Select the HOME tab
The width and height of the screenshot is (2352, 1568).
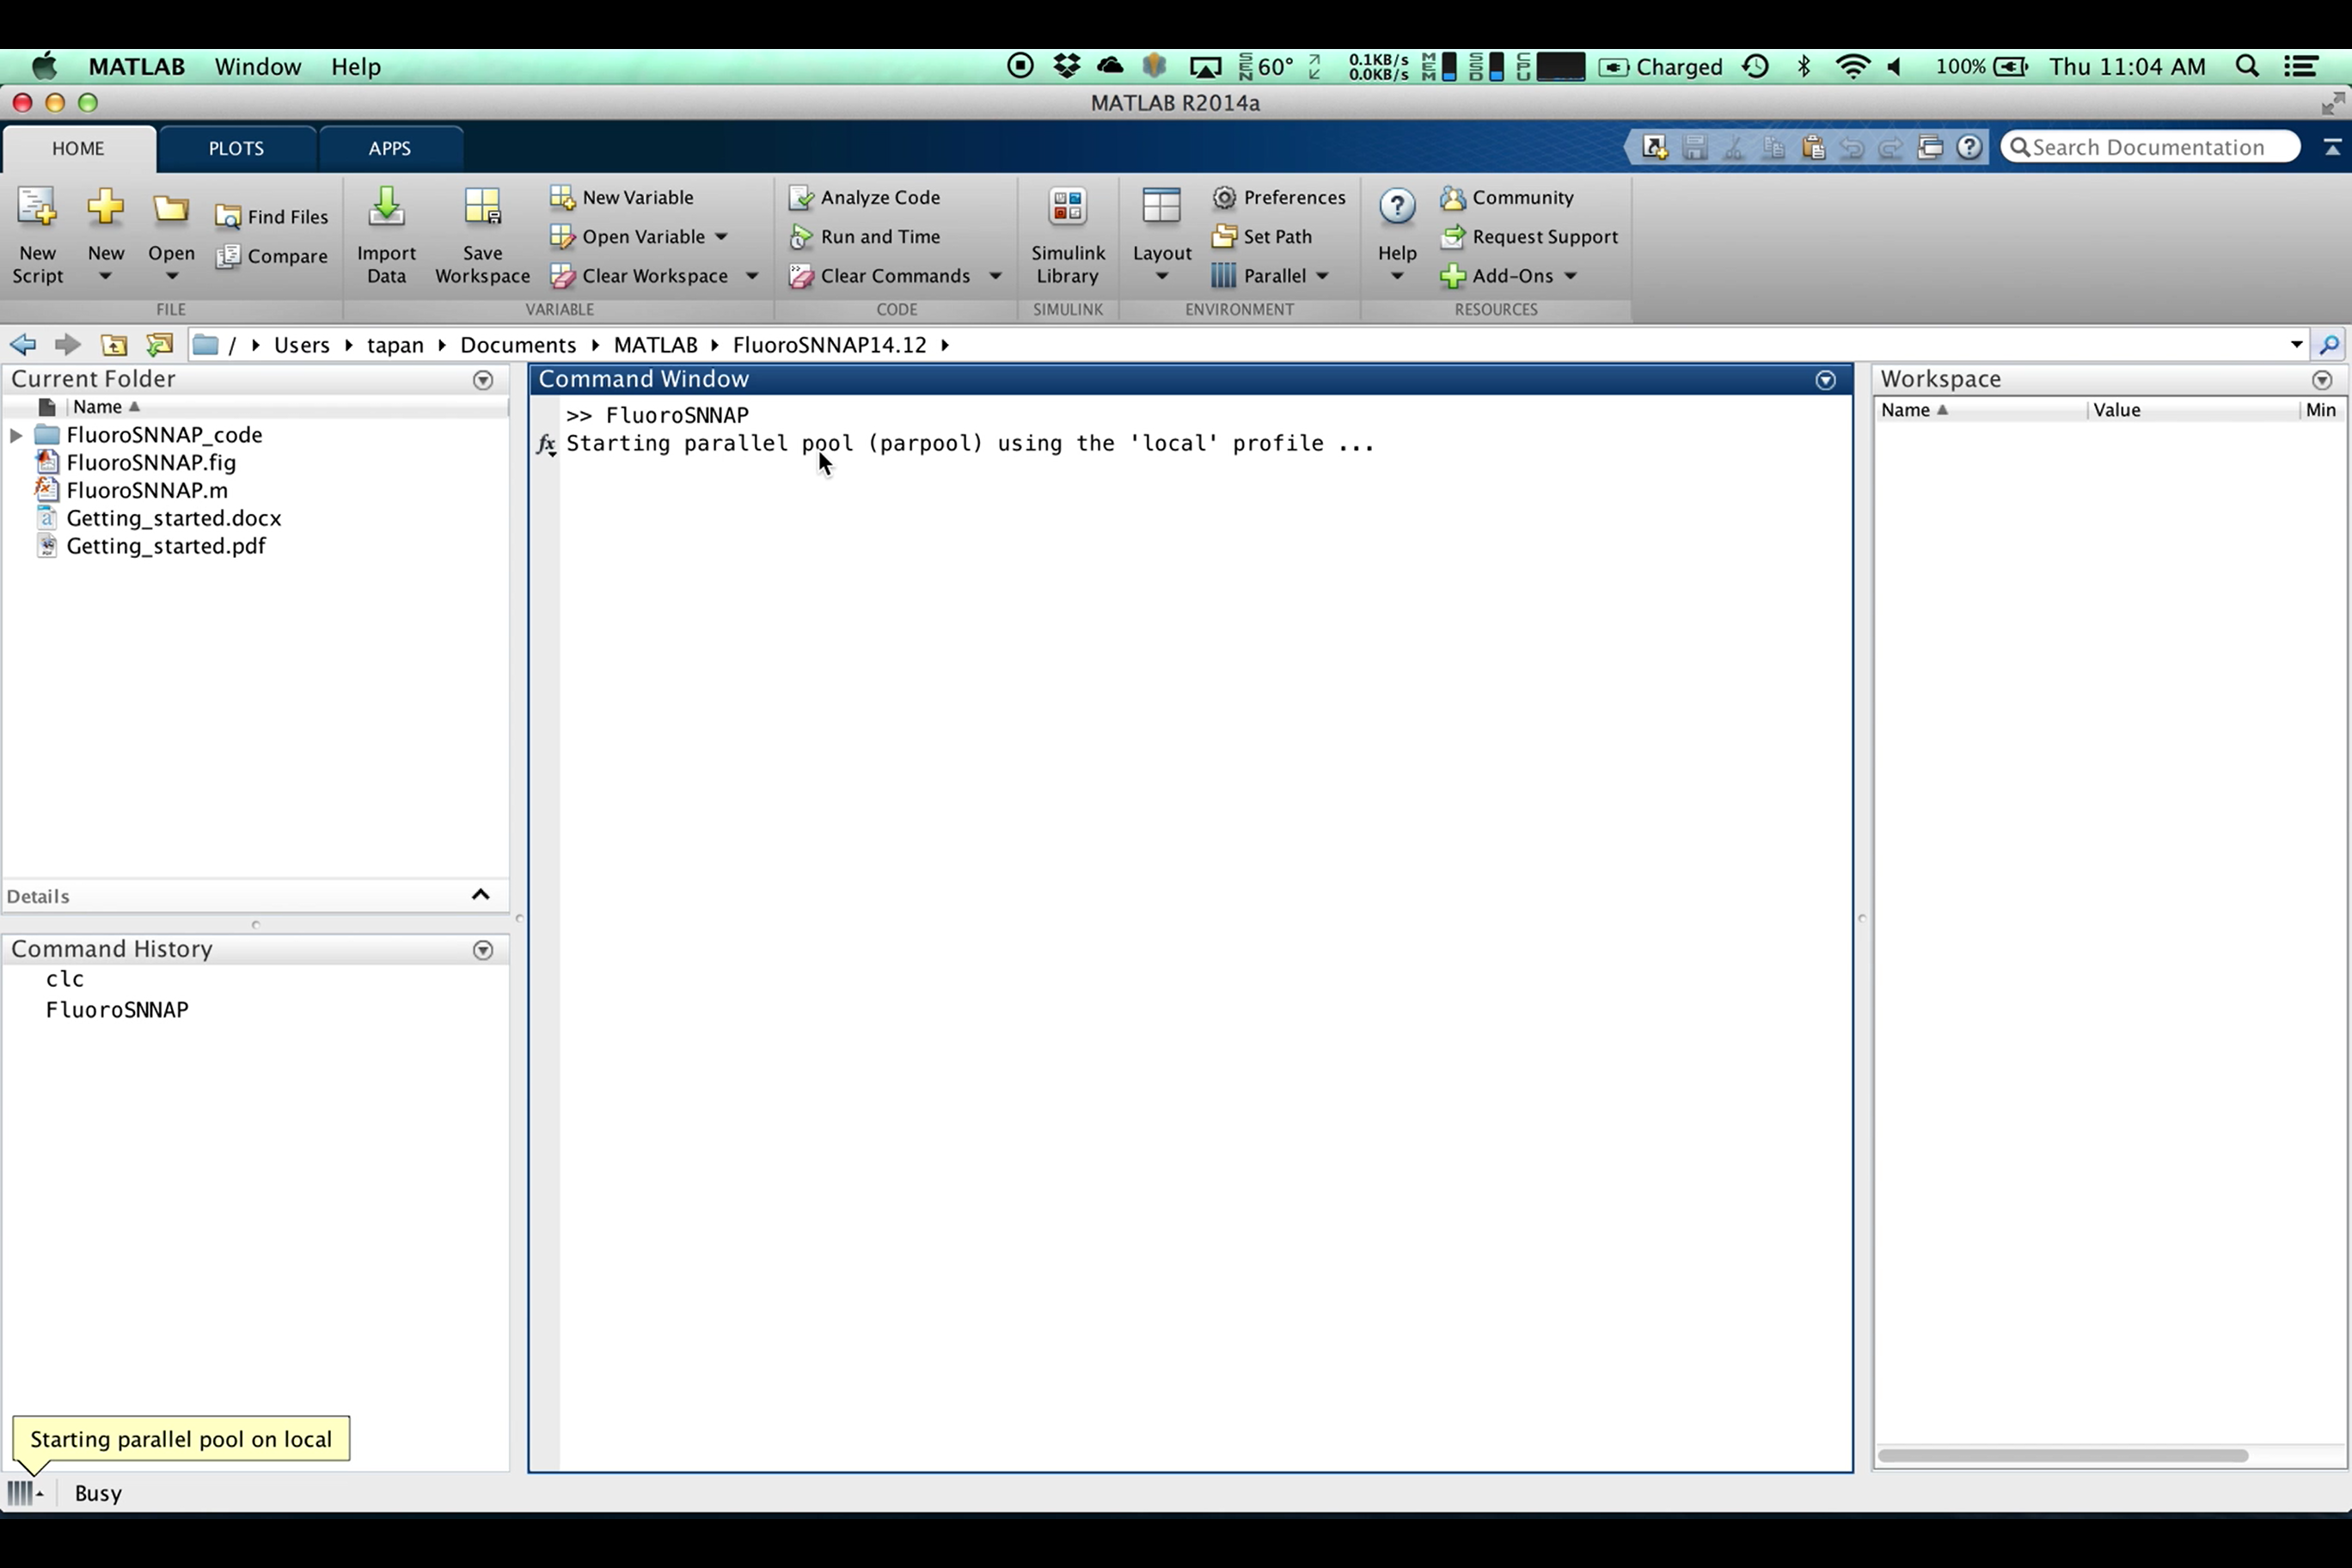coord(78,148)
